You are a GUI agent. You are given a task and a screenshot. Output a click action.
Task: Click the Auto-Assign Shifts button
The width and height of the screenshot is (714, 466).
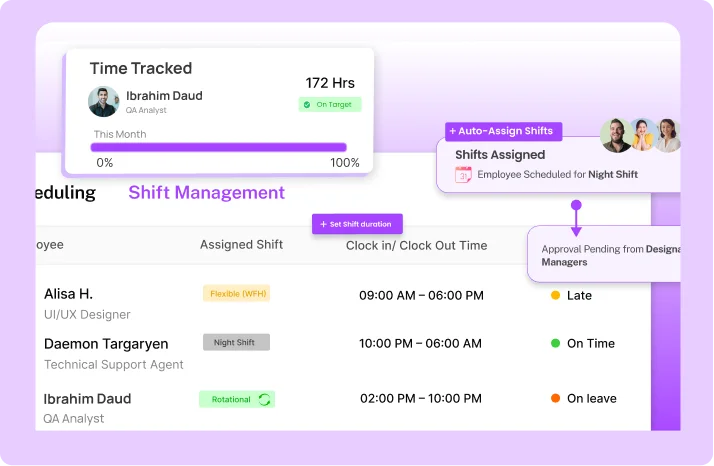500,131
